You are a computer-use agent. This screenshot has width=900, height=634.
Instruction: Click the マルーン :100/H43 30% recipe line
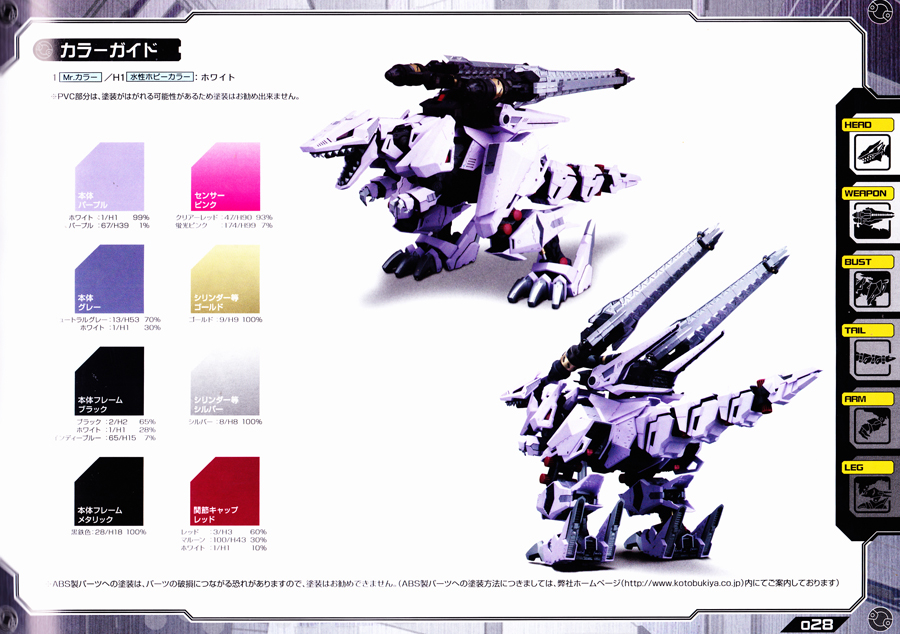point(224,540)
